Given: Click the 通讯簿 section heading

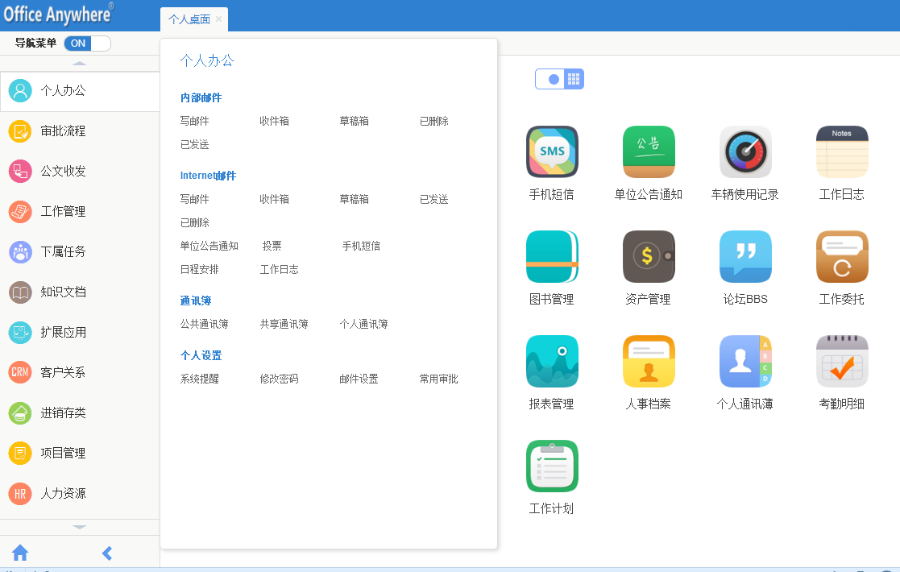Looking at the screenshot, I should point(196,301).
